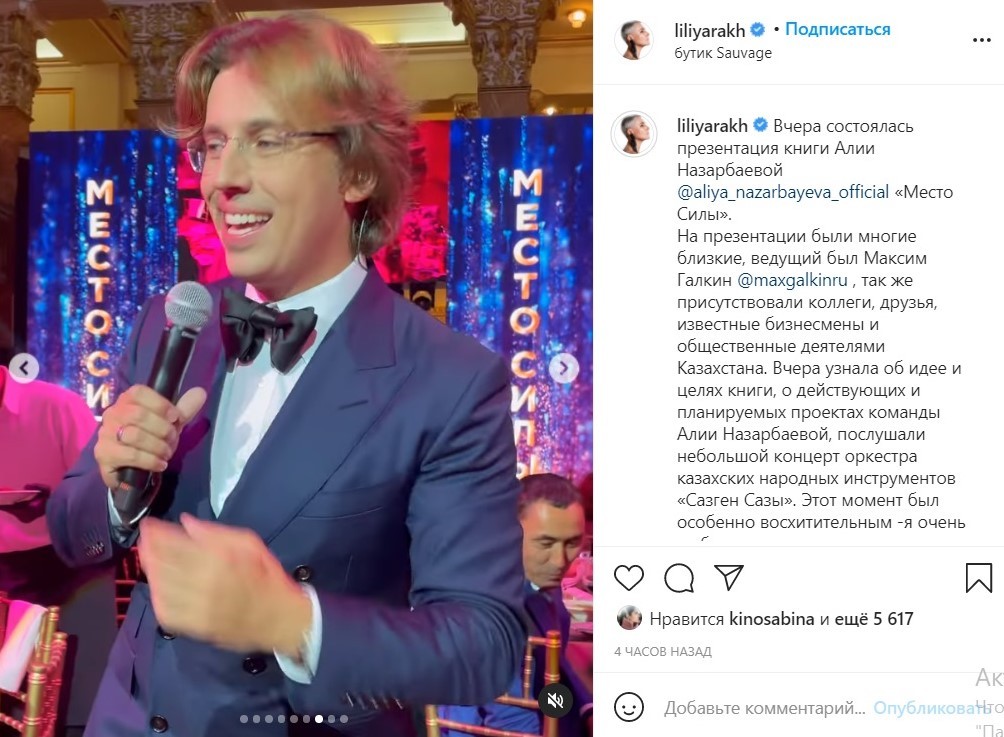The width and height of the screenshot is (1004, 737).
Task: Open бутик Sauvage location link
Action: point(723,53)
